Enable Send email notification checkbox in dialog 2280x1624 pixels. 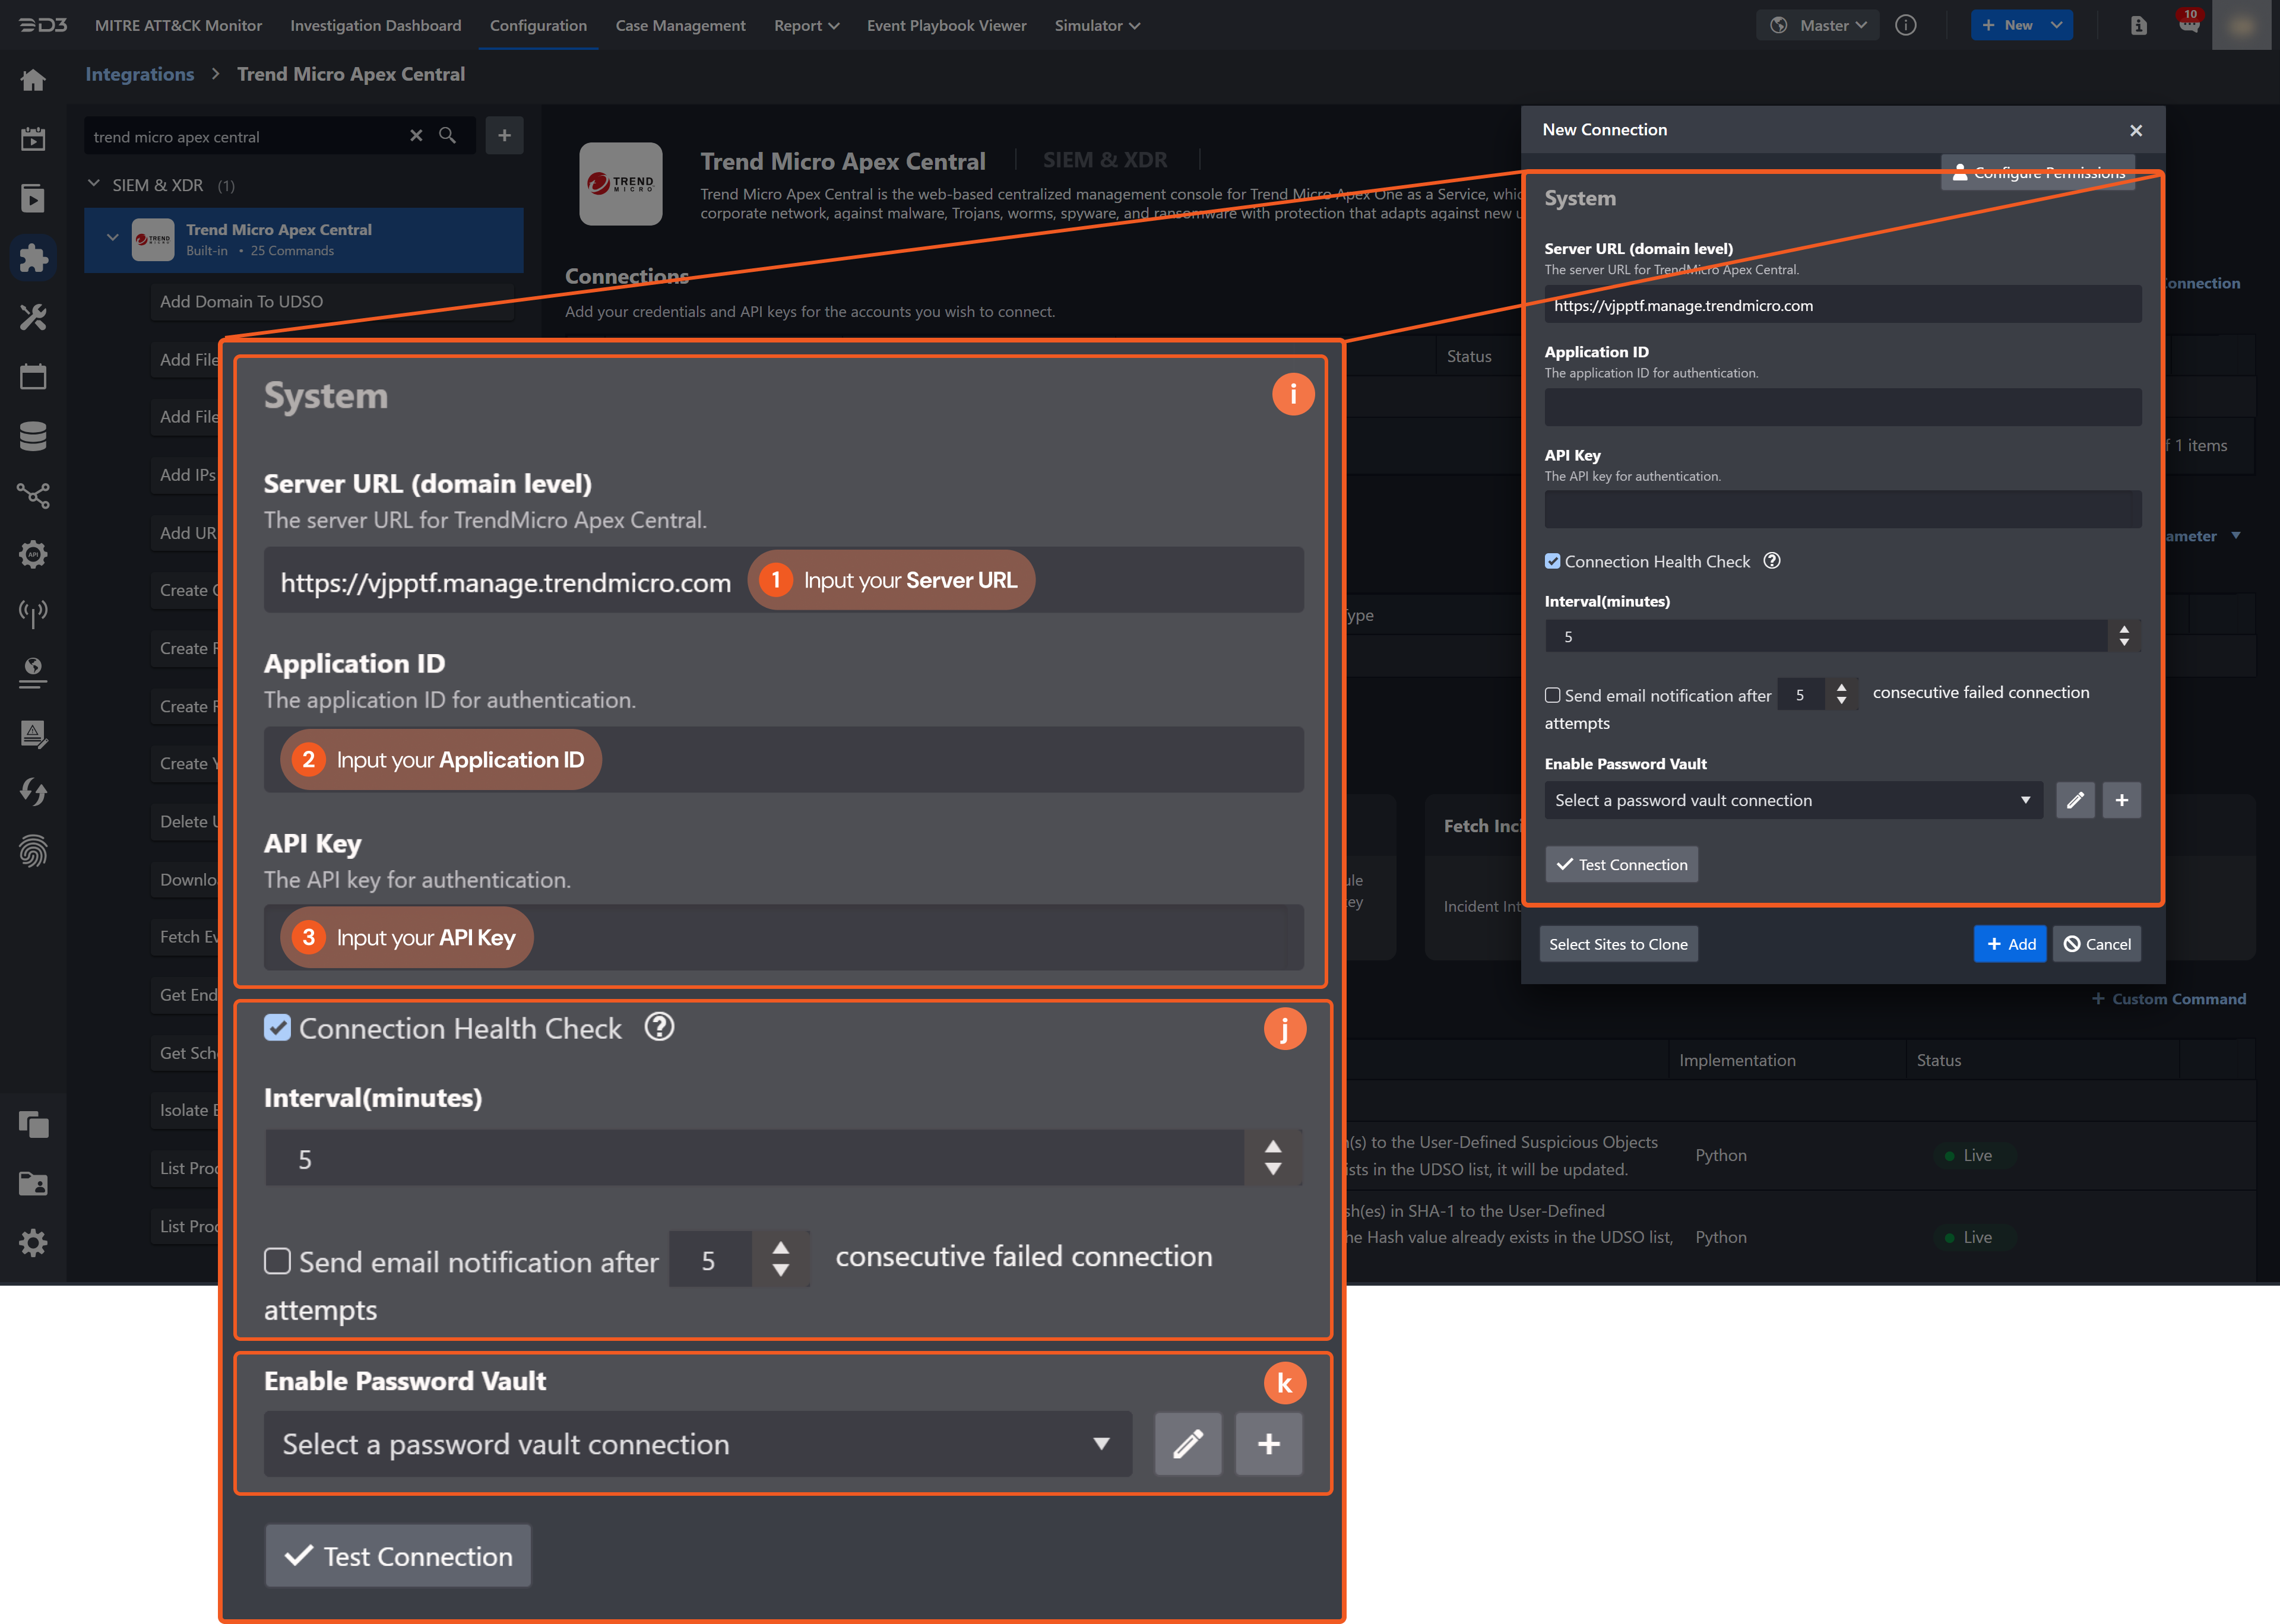(1553, 695)
